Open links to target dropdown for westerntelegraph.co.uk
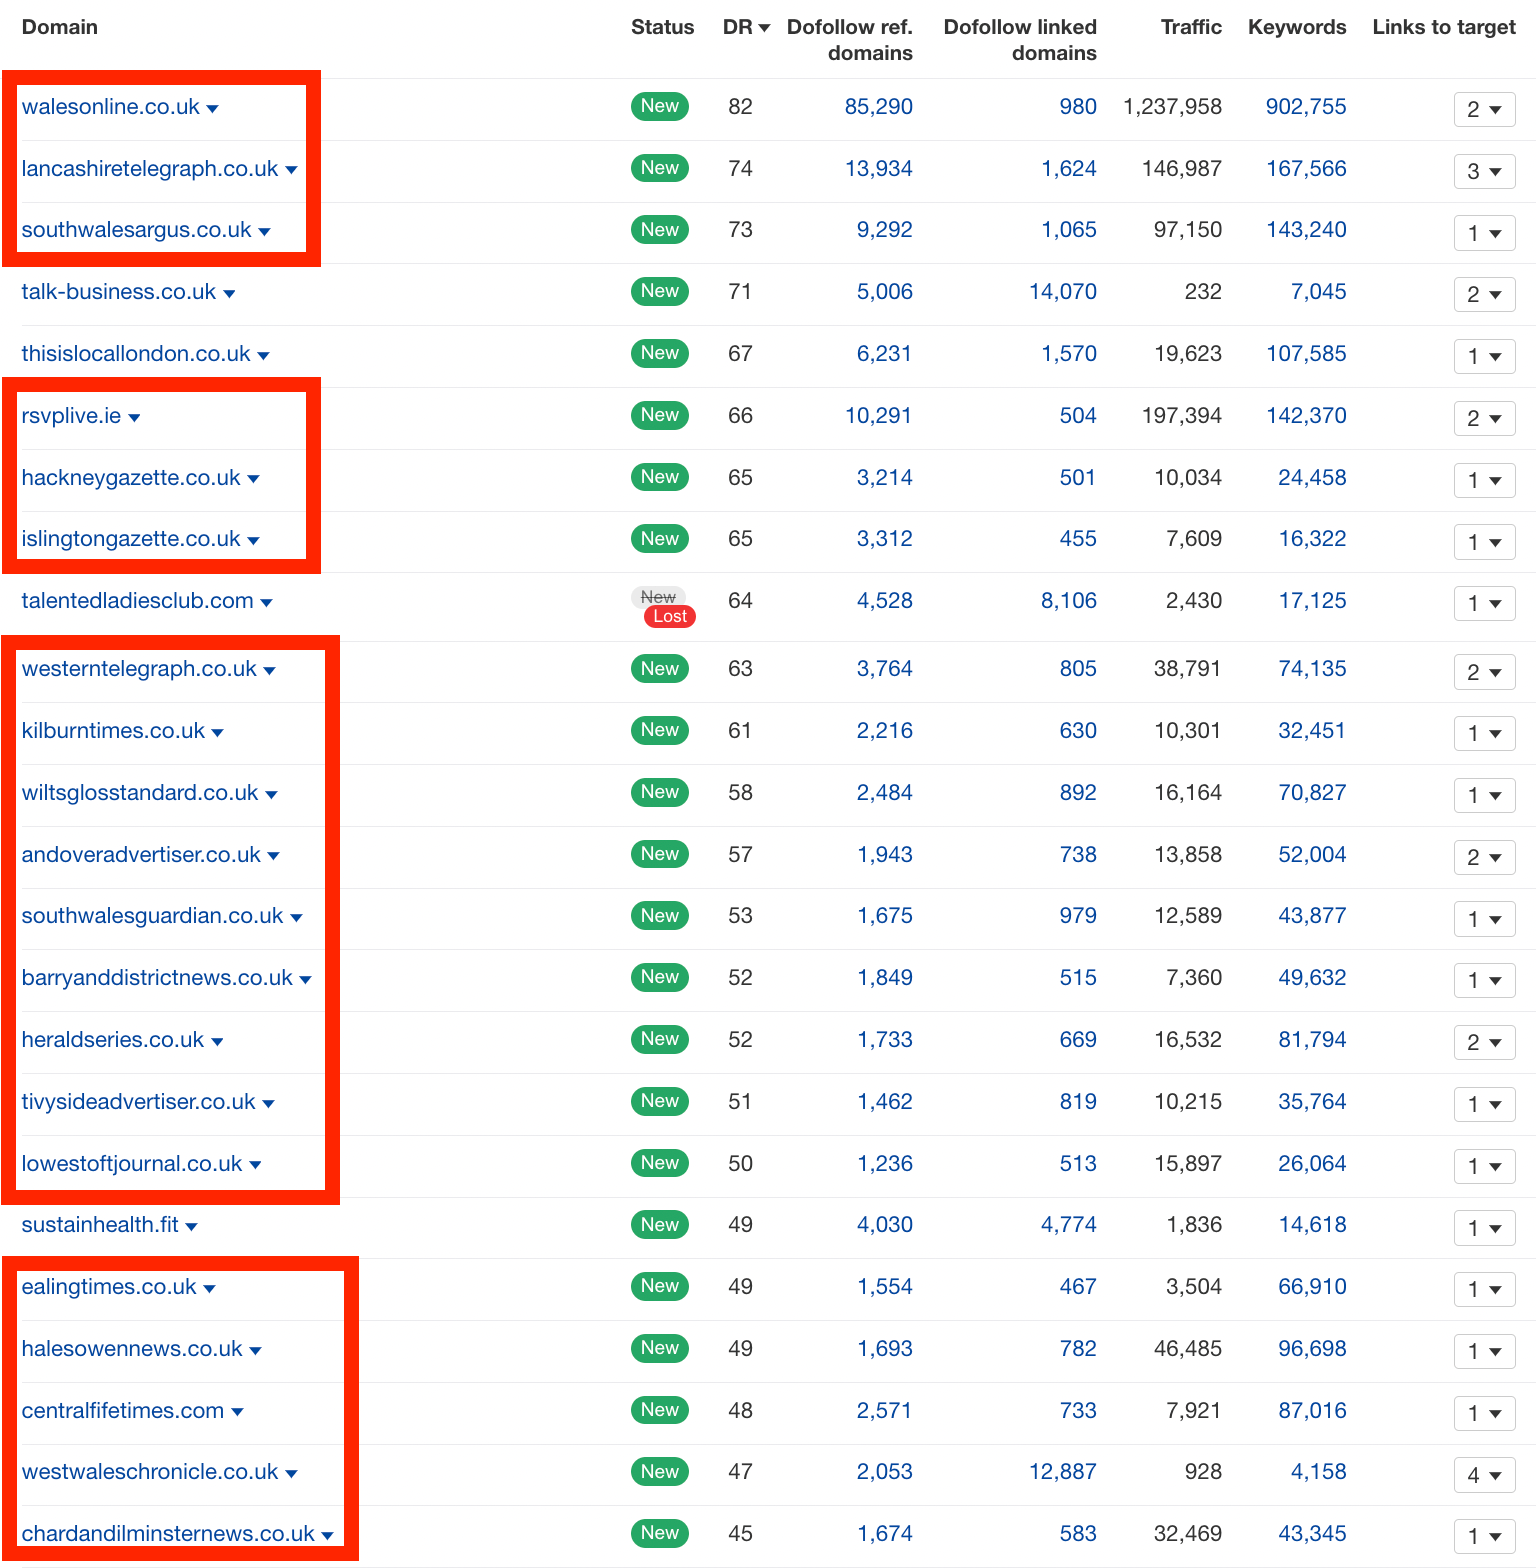This screenshot has width=1536, height=1568. tap(1485, 672)
